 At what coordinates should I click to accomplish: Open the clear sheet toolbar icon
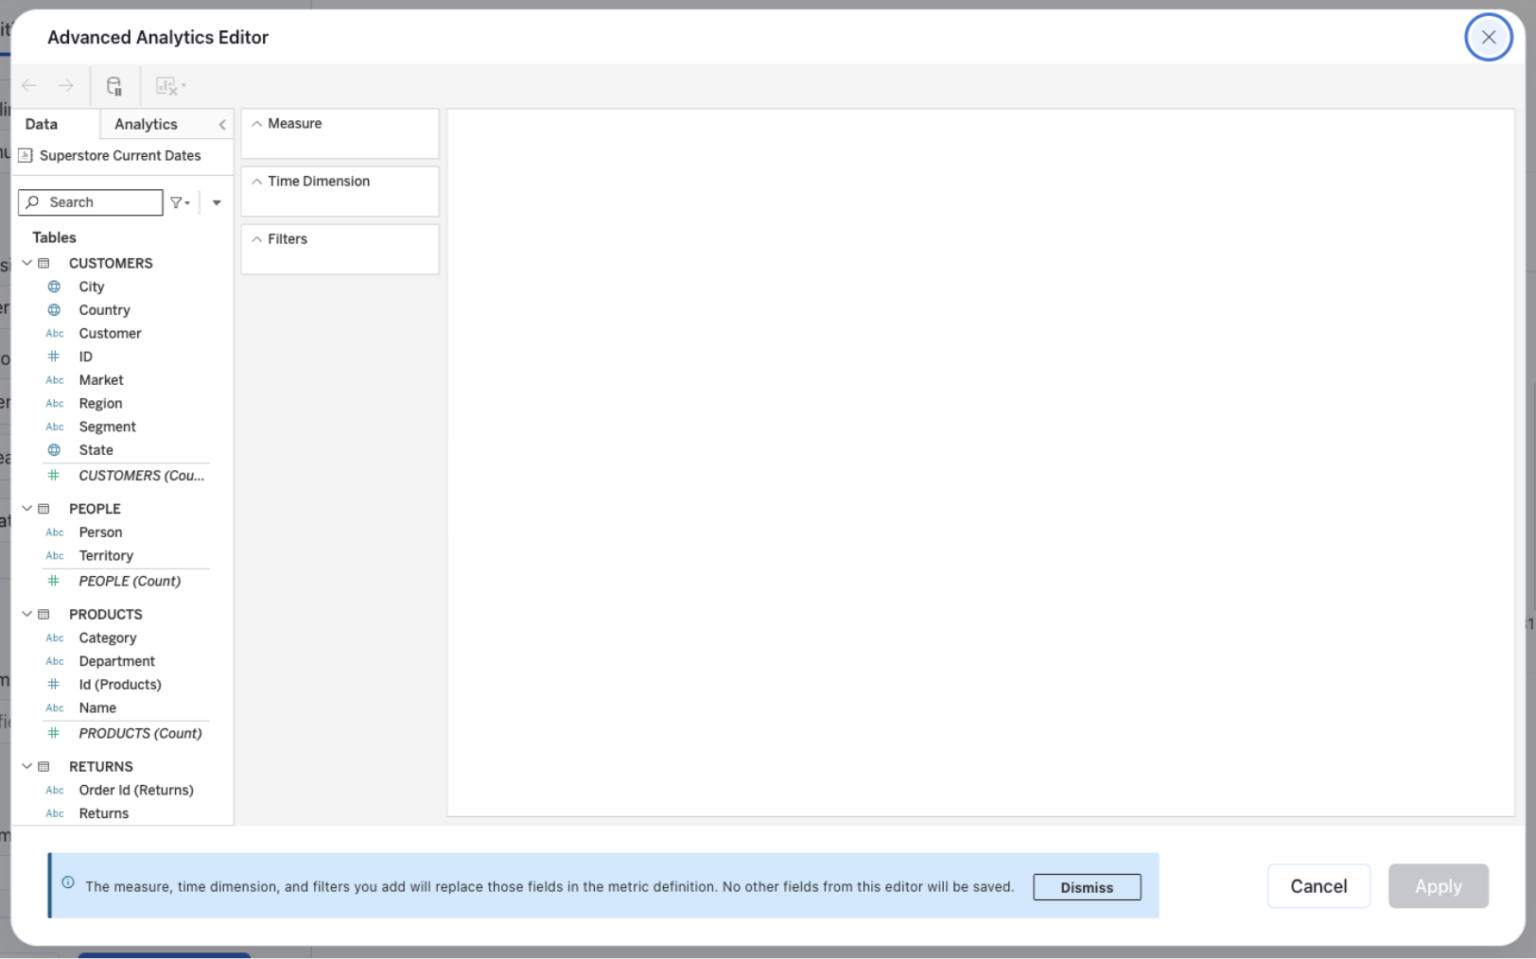pos(167,86)
